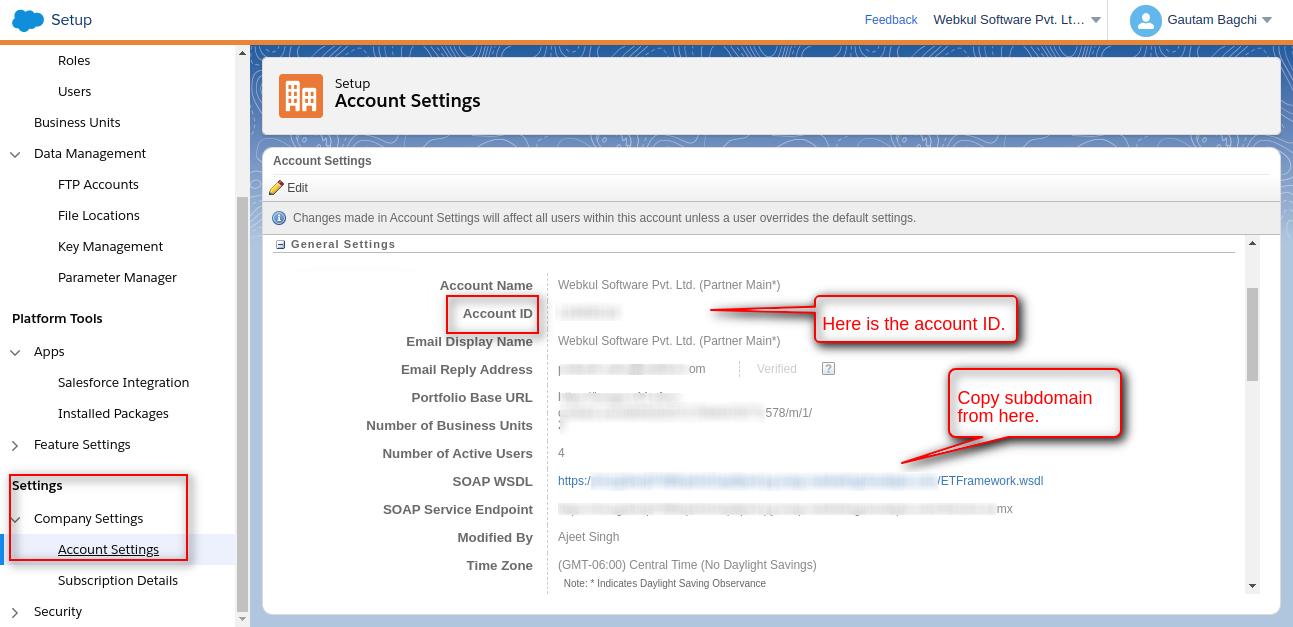1293x627 pixels.
Task: Select FTP Accounts
Action: 98,184
